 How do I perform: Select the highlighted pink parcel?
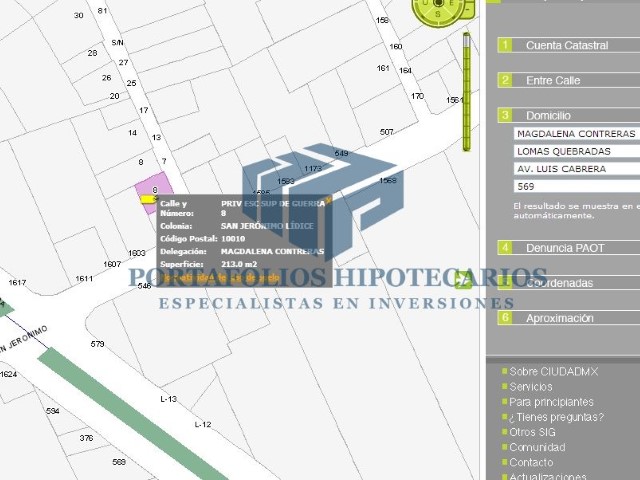tap(155, 189)
